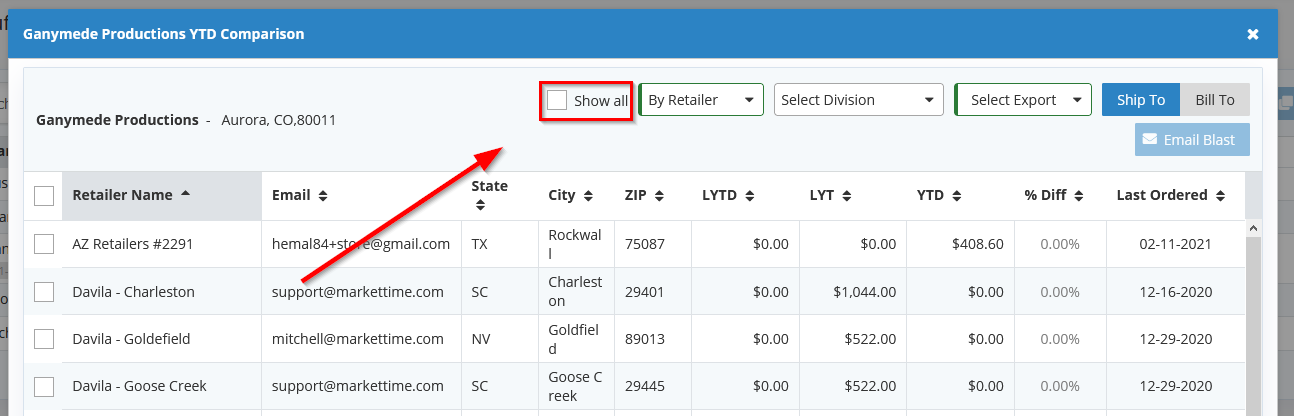Expand the Select Division dropdown
1294x416 pixels.
[859, 100]
